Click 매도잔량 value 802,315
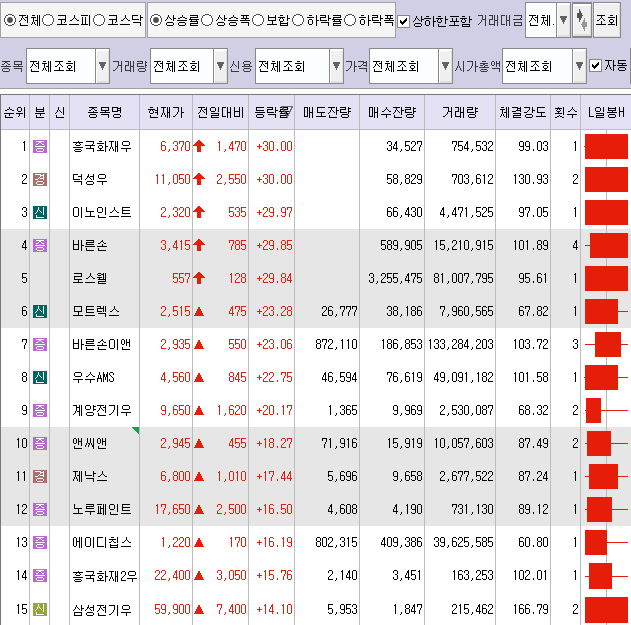 (336, 542)
